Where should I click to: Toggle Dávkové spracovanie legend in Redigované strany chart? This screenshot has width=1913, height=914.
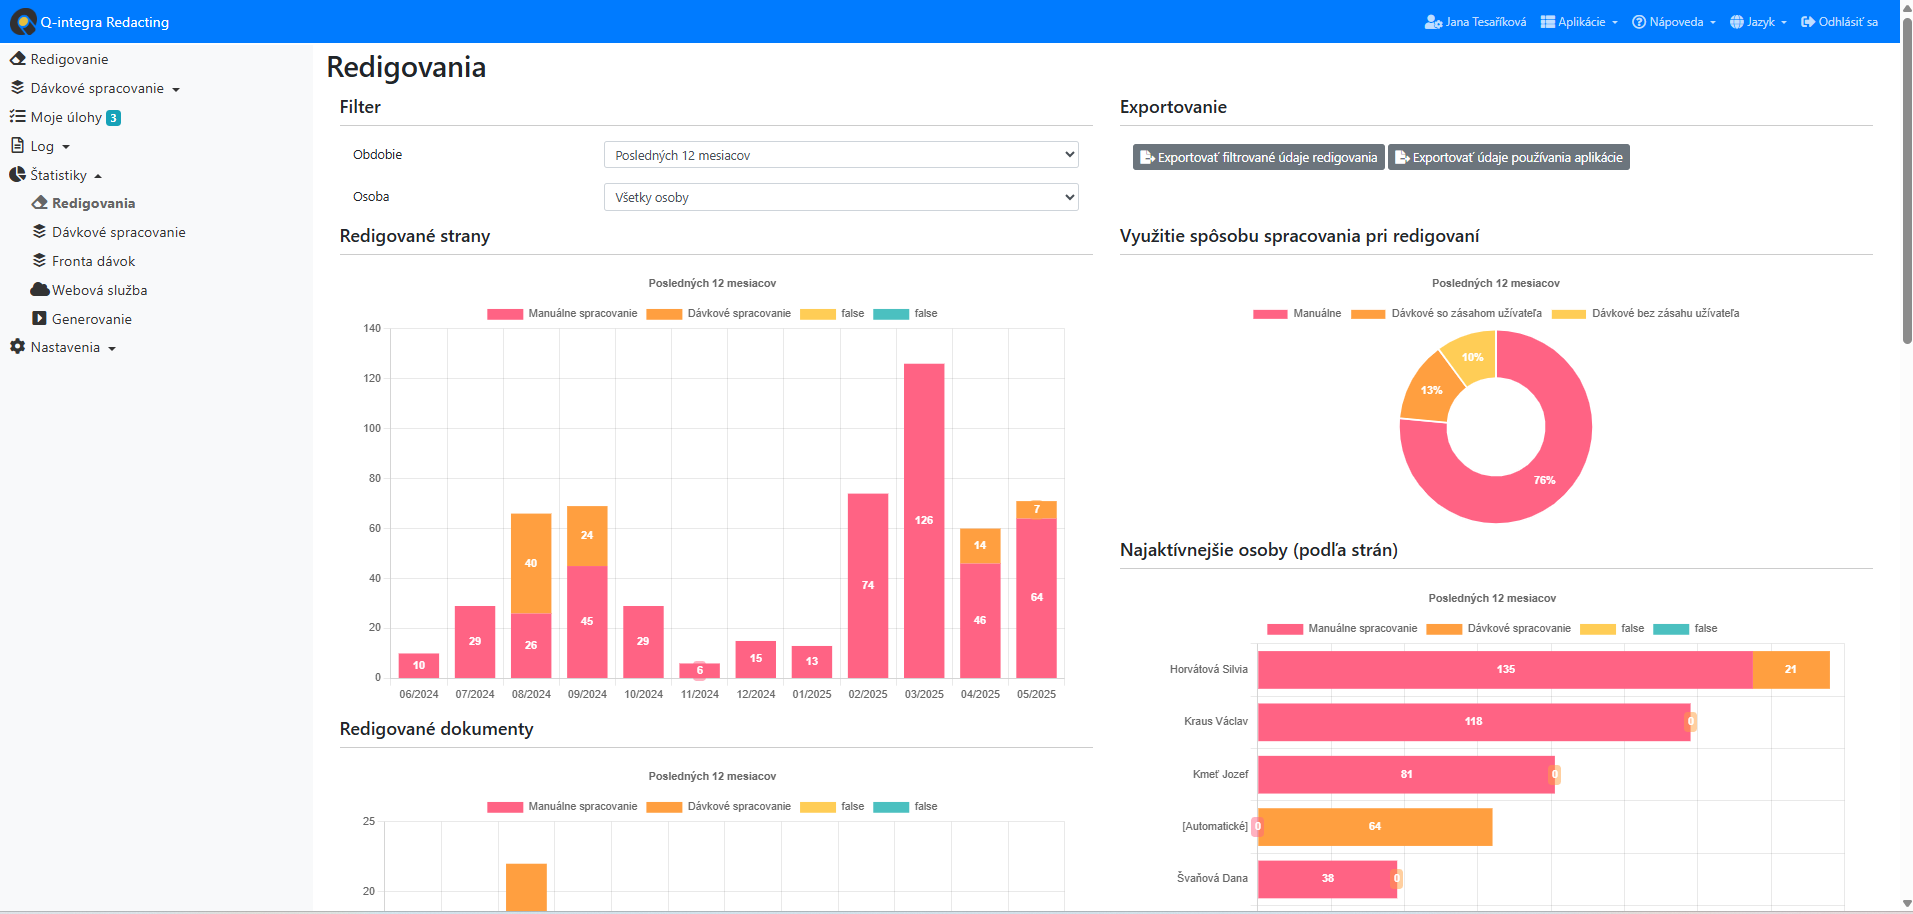(x=719, y=314)
